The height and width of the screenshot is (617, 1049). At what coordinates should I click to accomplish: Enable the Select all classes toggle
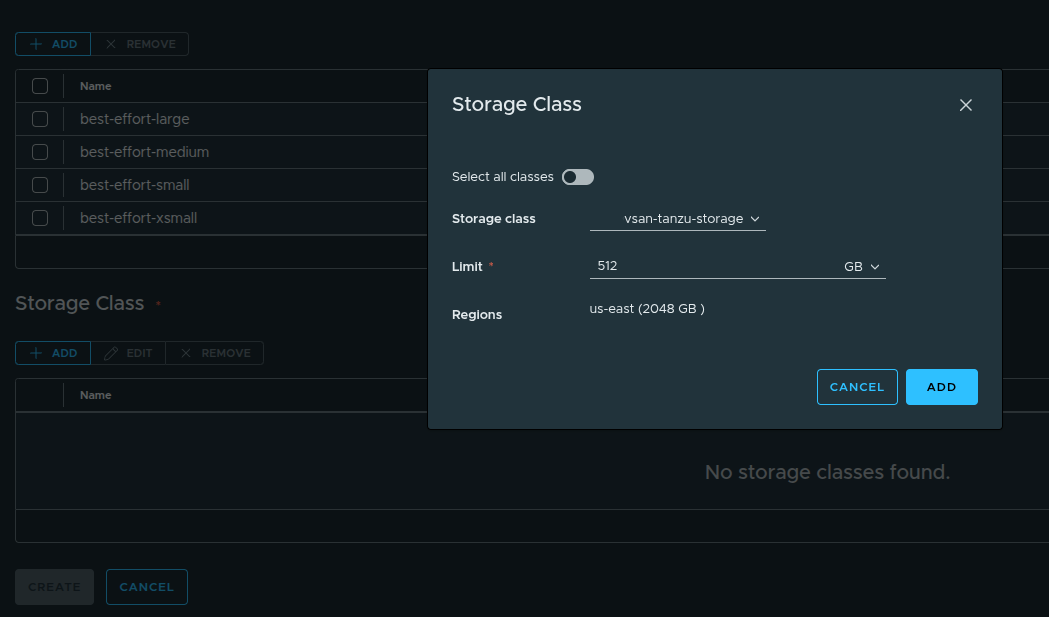(577, 176)
